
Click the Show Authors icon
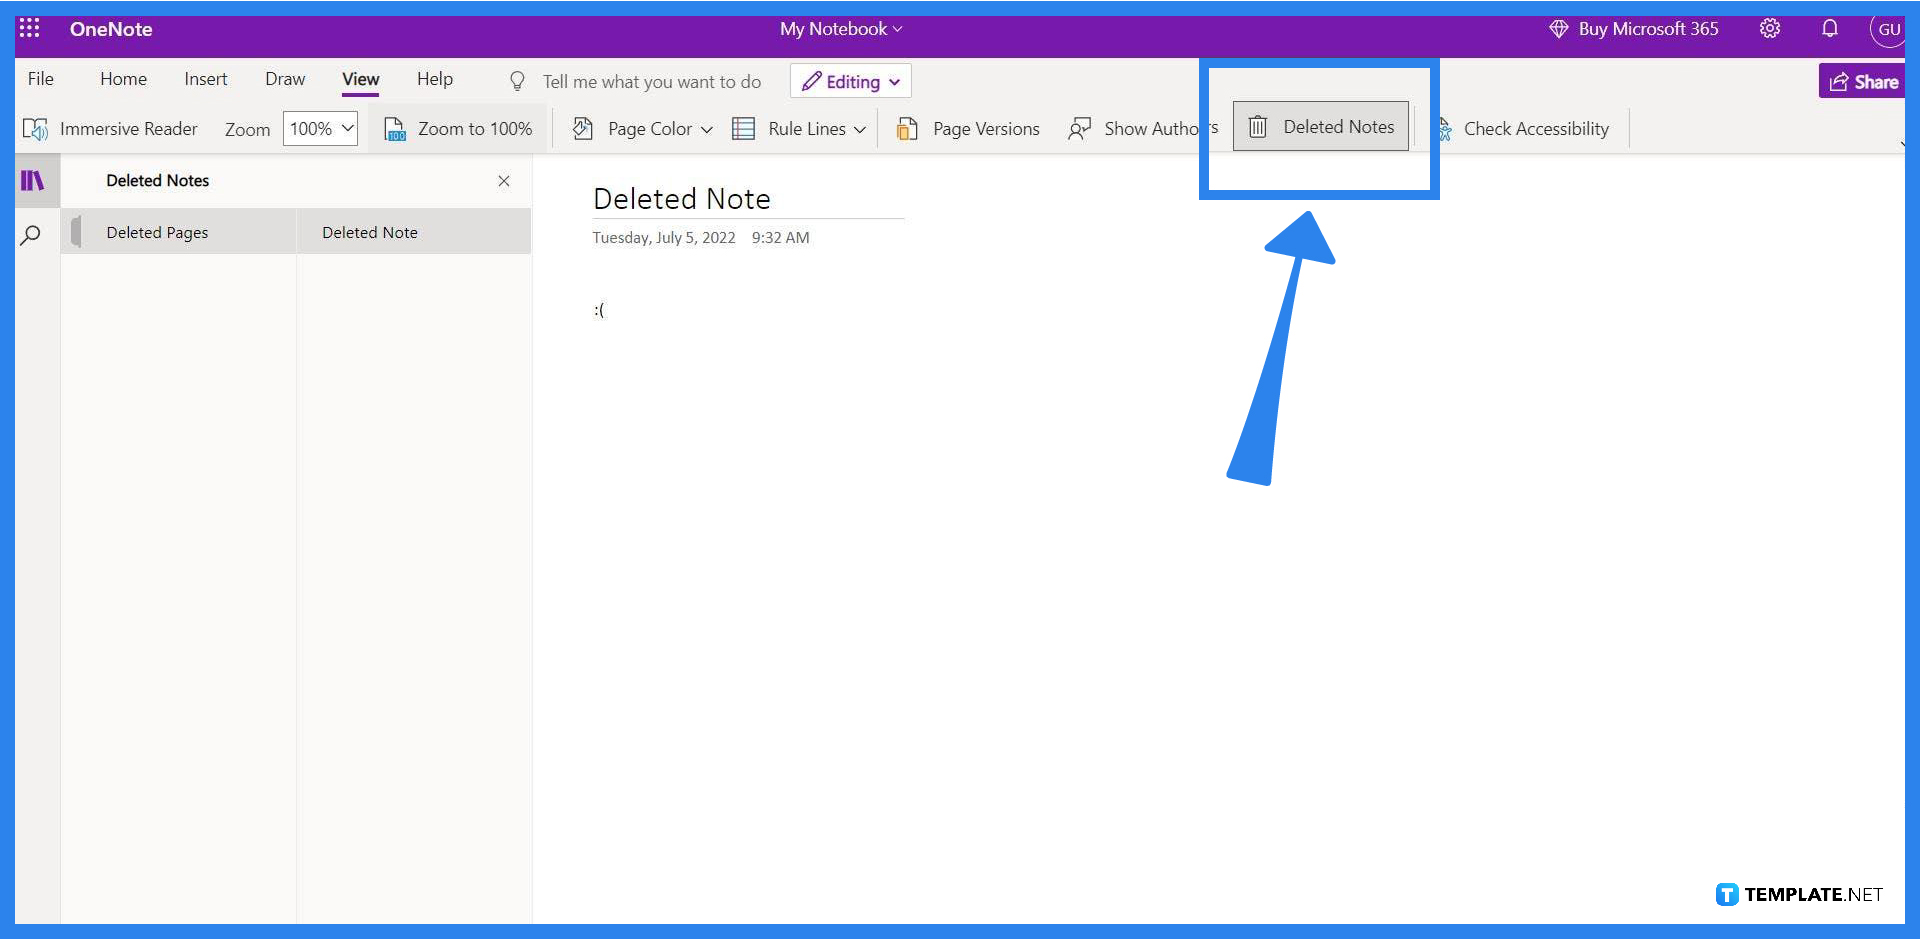pyautogui.click(x=1079, y=128)
